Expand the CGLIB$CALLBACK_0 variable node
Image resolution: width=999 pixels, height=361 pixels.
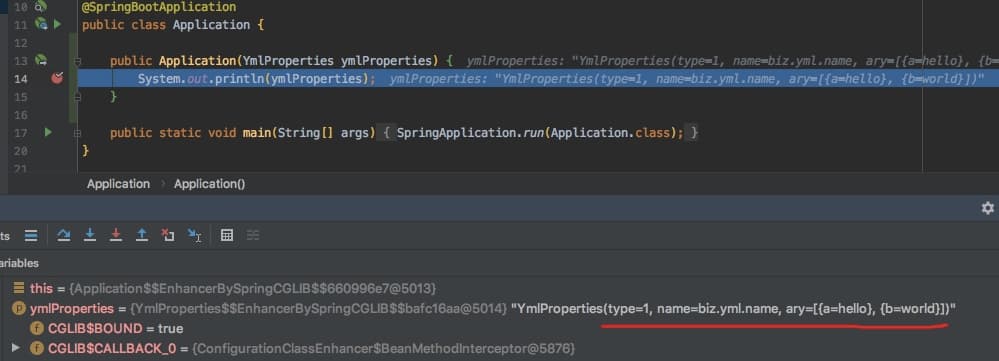click(16, 348)
